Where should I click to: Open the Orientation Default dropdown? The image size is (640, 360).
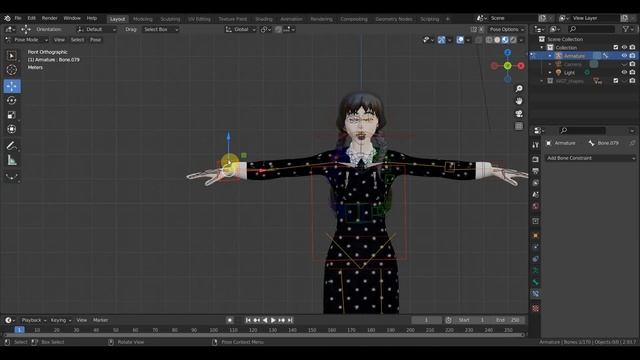click(96, 29)
